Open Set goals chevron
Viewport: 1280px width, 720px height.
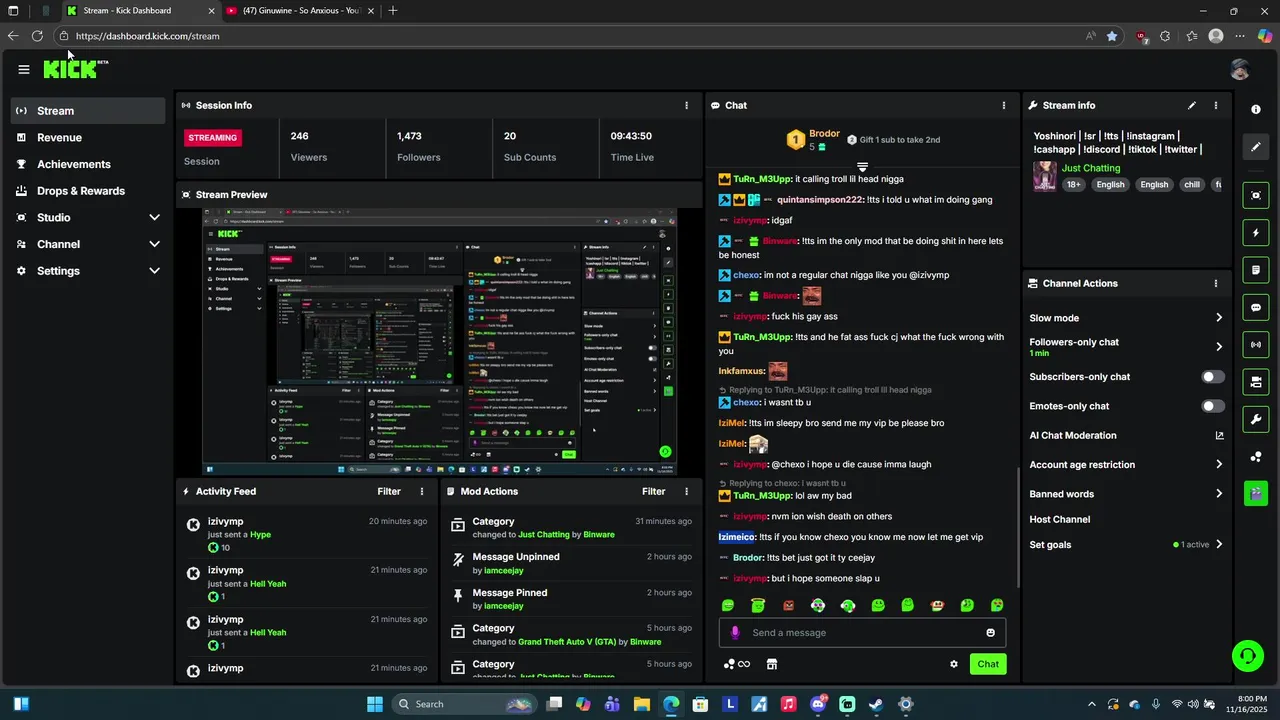tap(1219, 545)
